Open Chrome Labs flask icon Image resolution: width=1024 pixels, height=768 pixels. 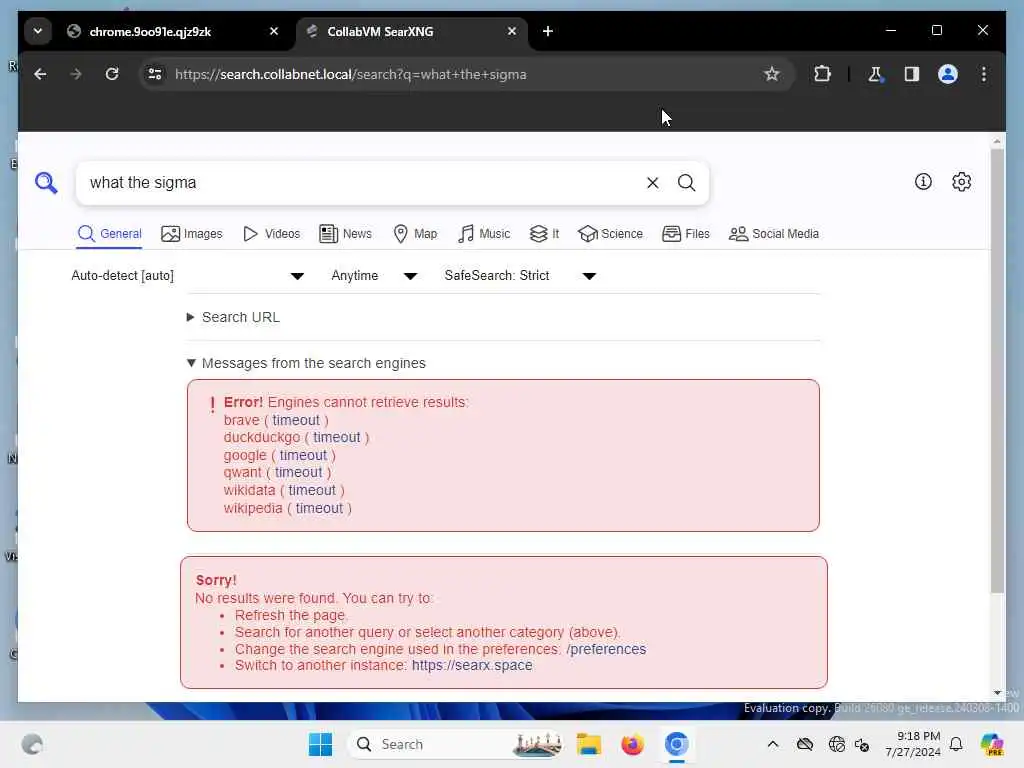click(875, 74)
